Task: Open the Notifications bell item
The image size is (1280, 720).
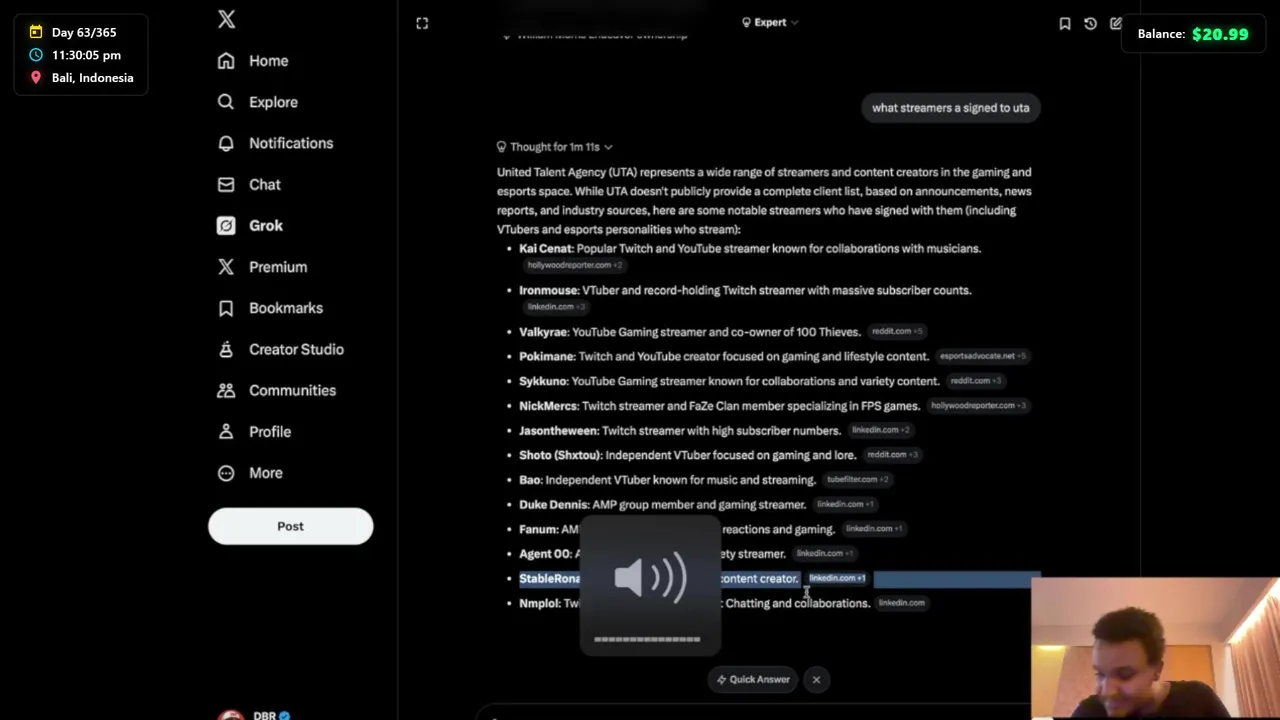Action: pyautogui.click(x=275, y=143)
